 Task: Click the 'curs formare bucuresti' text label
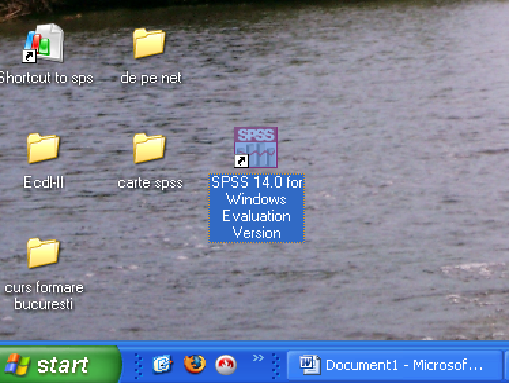click(x=44, y=296)
